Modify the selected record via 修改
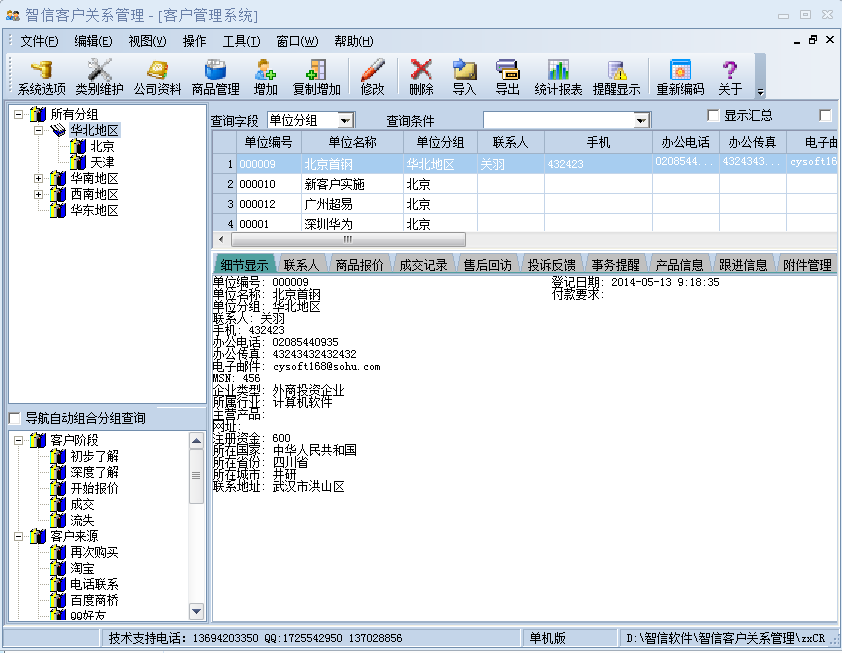Viewport: 842px width, 653px height. pos(372,78)
